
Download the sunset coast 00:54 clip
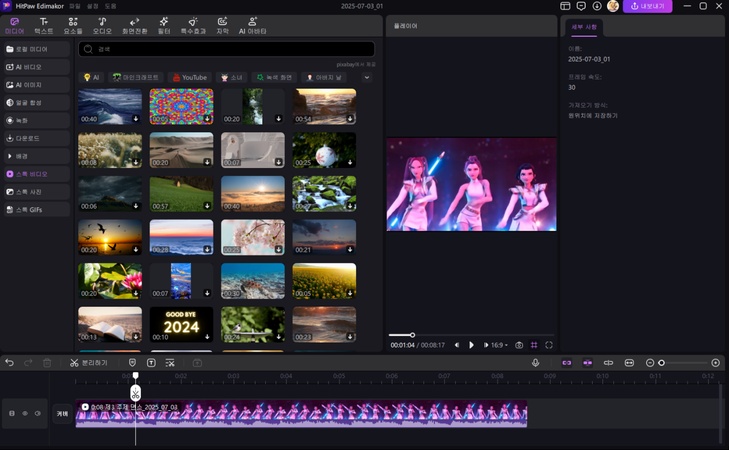tap(350, 119)
